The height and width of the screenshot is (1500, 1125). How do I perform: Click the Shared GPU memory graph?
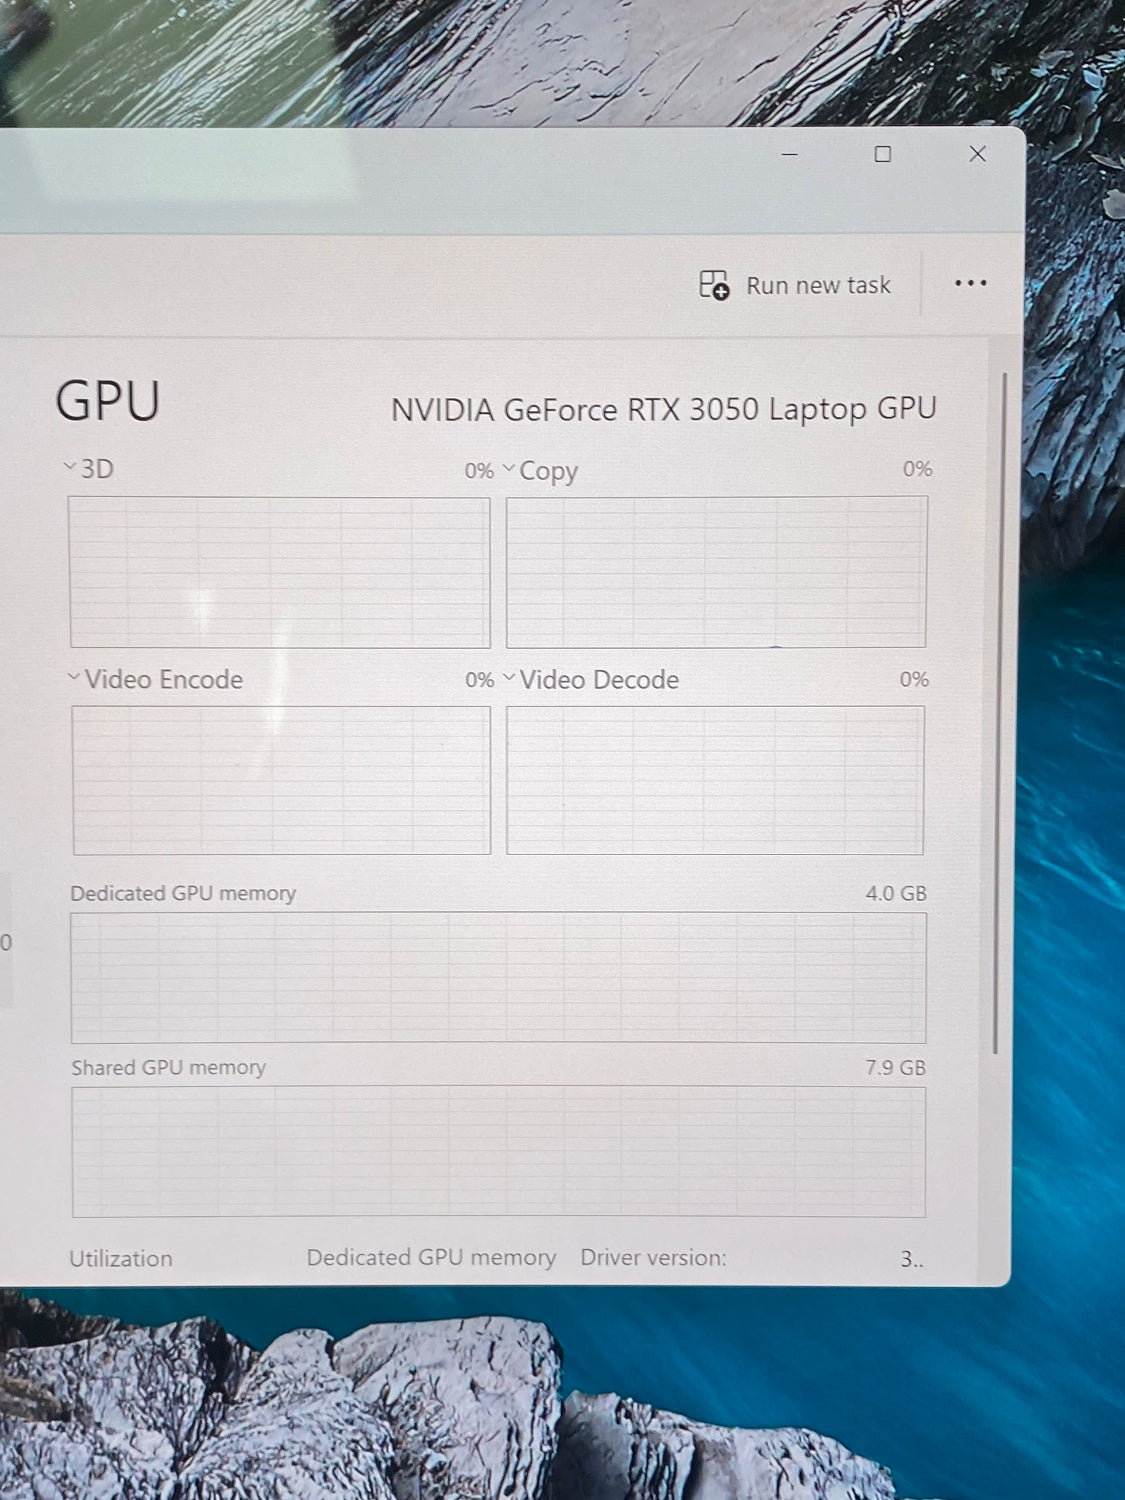pos(498,1151)
